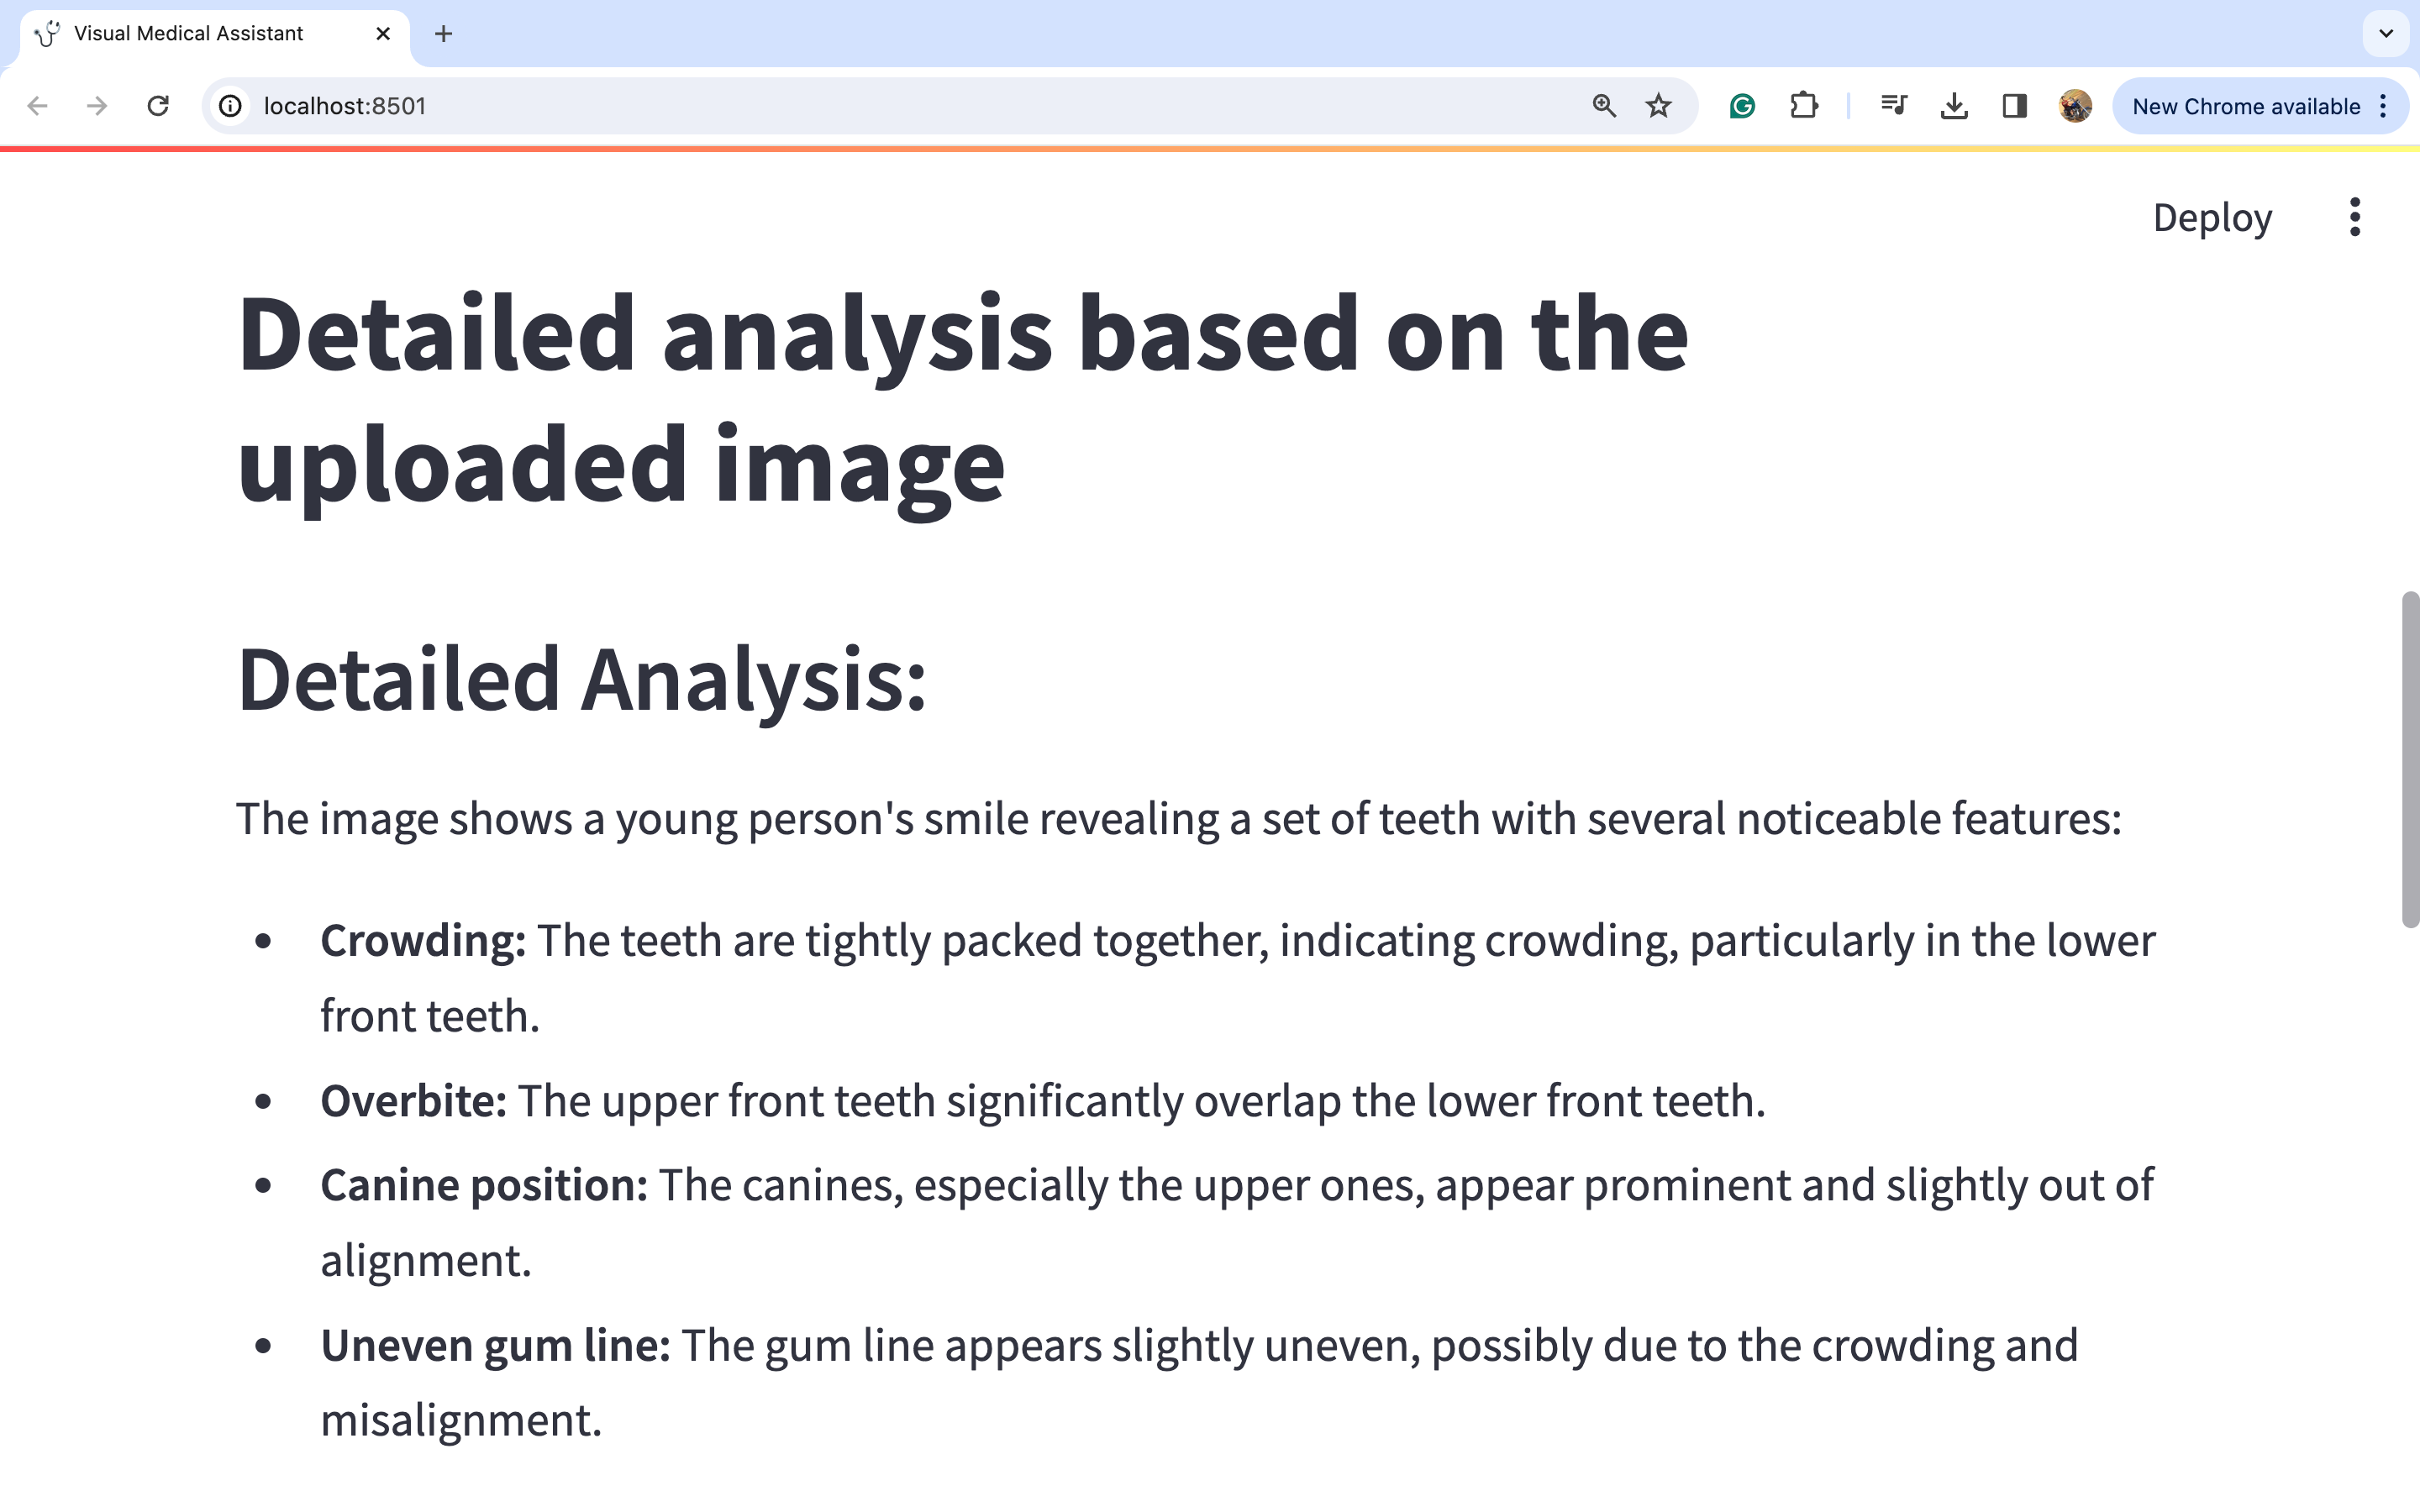
Task: Expand the tab search dropdown chevron
Action: [2386, 34]
